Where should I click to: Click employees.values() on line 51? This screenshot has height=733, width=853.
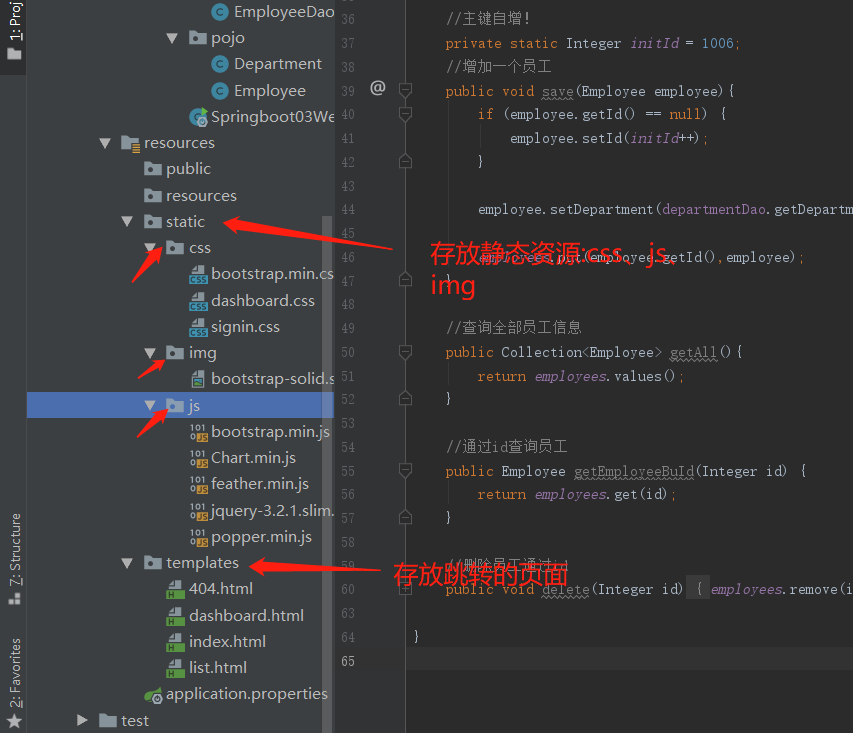pos(605,376)
